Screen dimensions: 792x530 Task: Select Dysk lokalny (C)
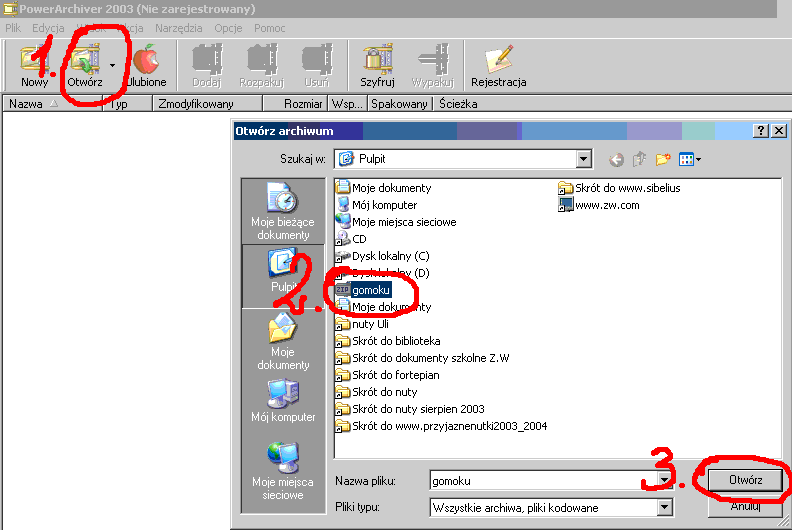click(383, 256)
